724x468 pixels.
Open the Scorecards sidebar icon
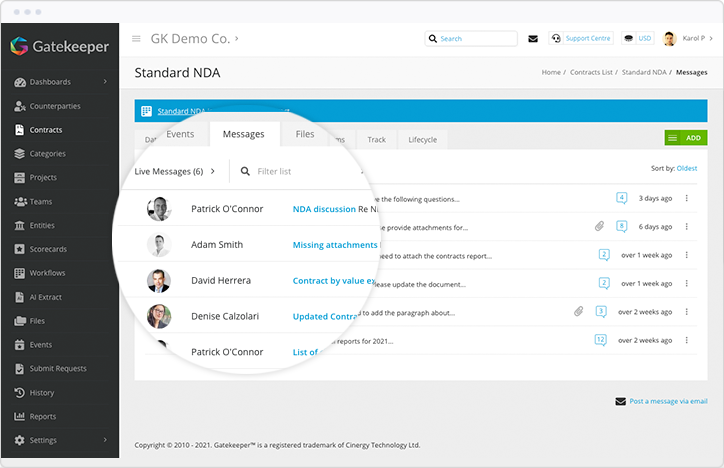pyautogui.click(x=20, y=249)
